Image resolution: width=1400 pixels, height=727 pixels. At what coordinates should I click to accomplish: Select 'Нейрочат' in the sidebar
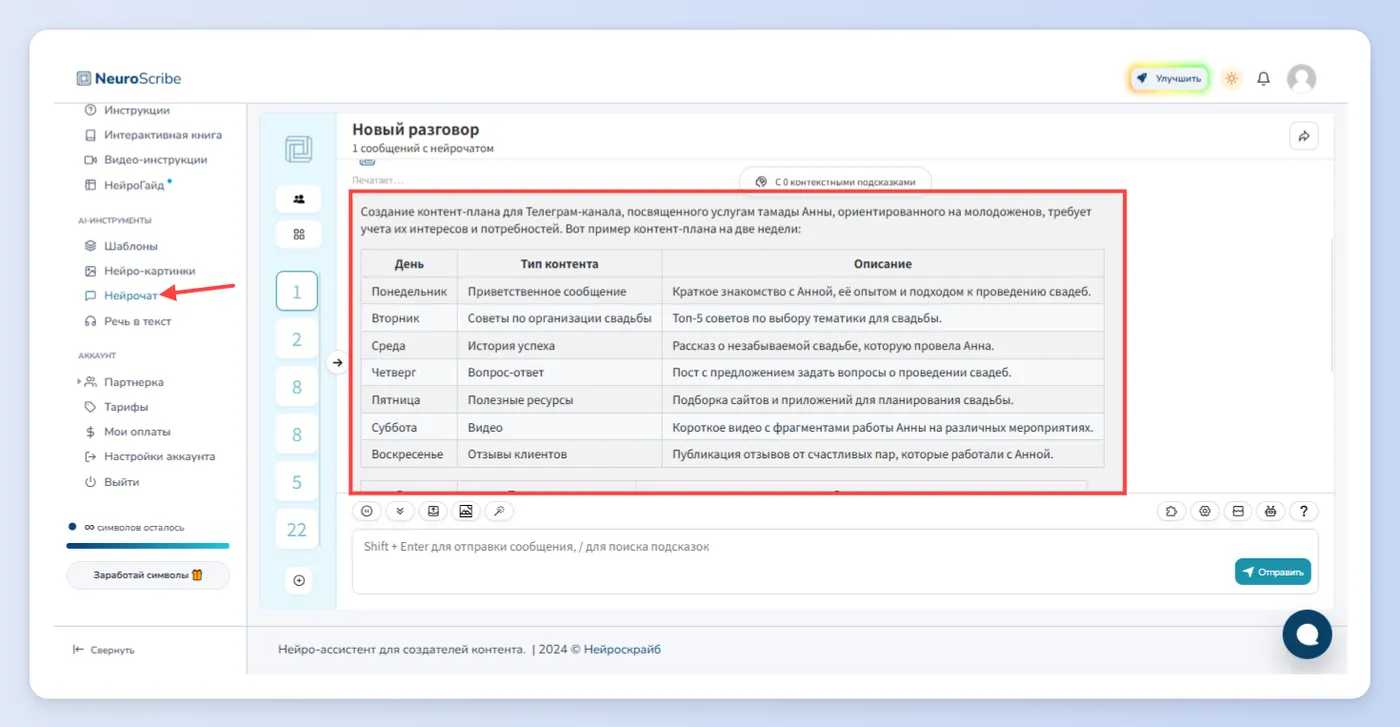tap(121, 296)
